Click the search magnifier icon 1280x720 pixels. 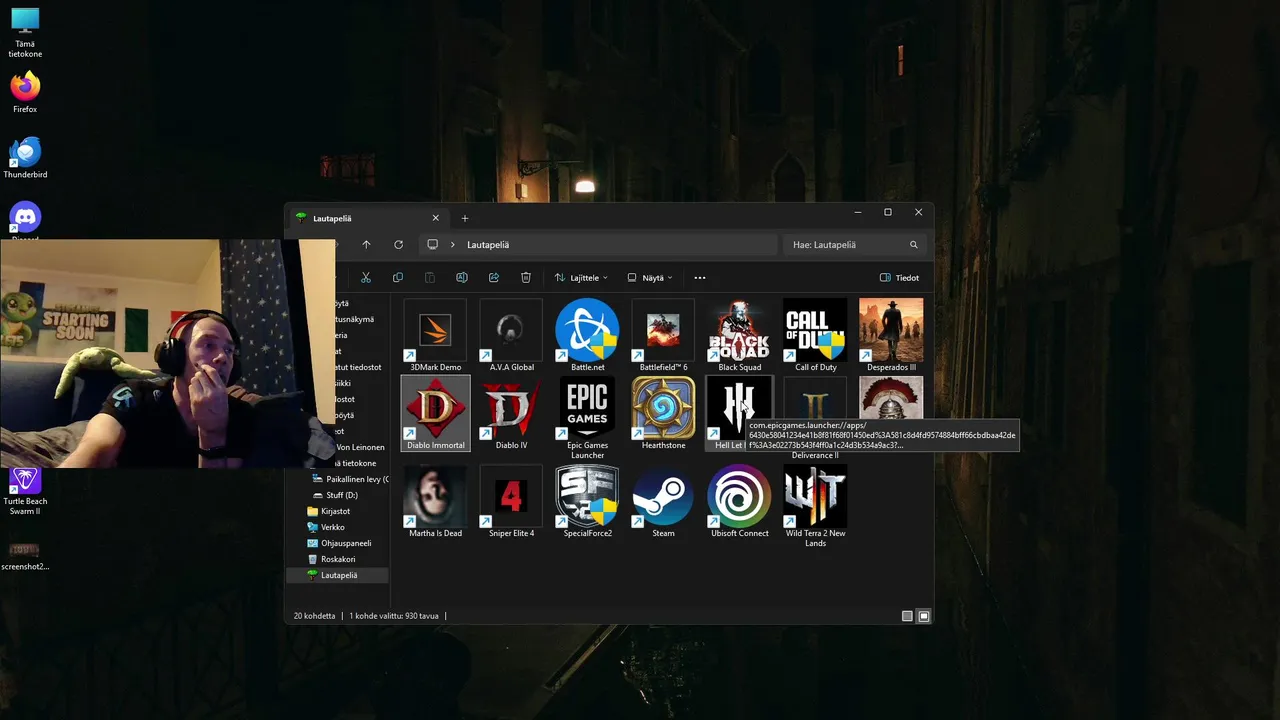pyautogui.click(x=914, y=244)
